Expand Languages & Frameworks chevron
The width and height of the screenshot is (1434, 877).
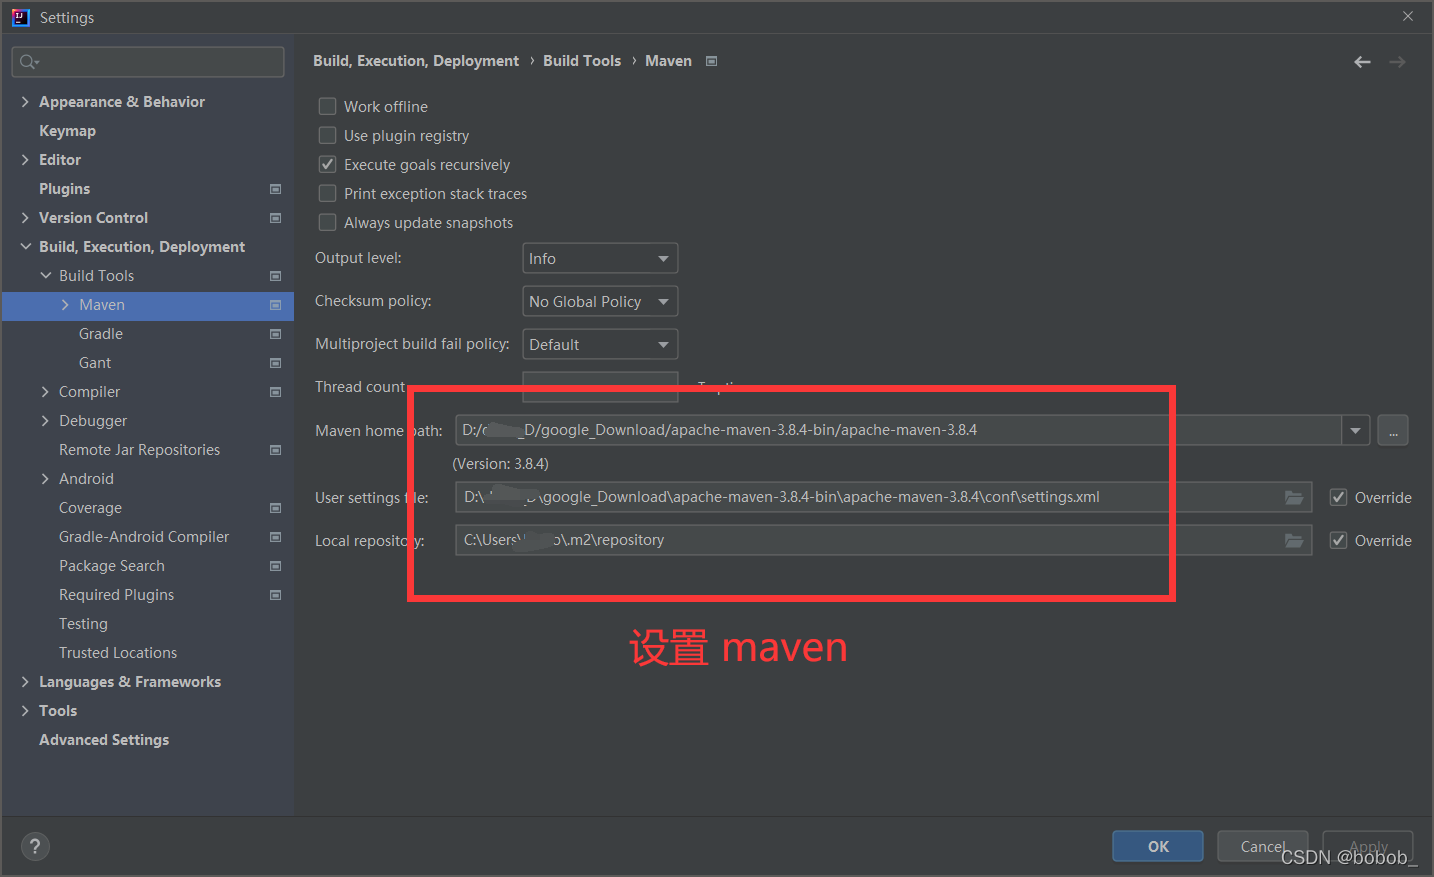pos(25,682)
